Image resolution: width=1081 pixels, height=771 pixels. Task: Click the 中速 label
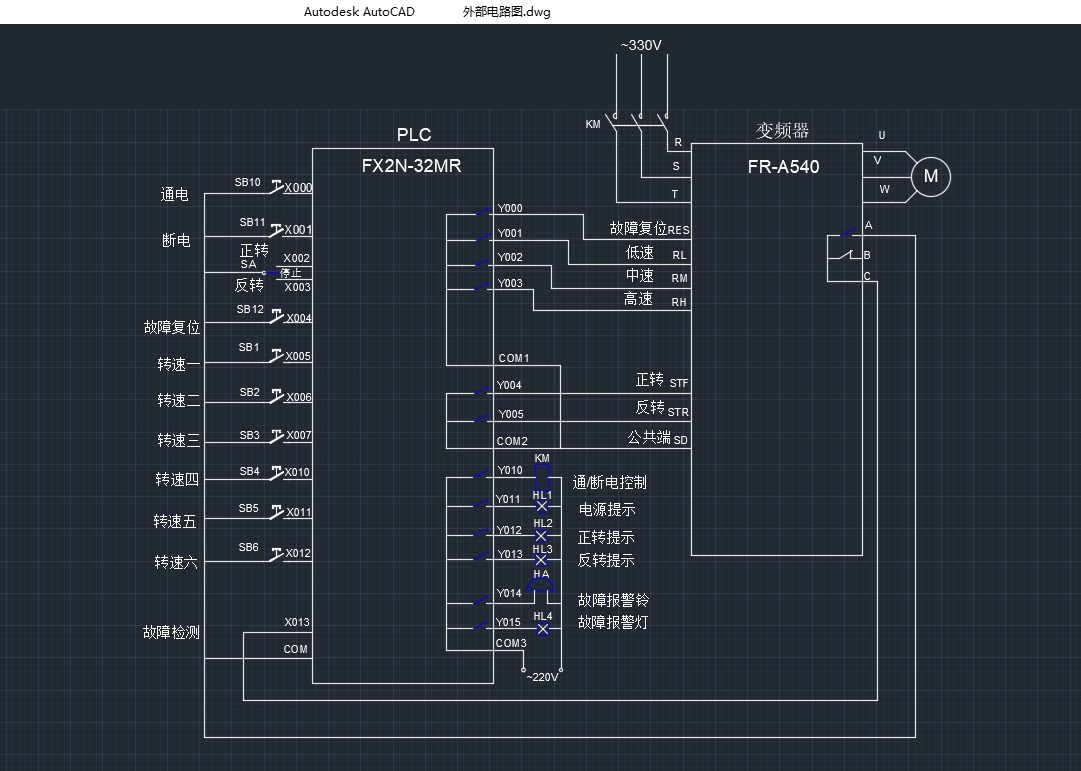(x=639, y=276)
